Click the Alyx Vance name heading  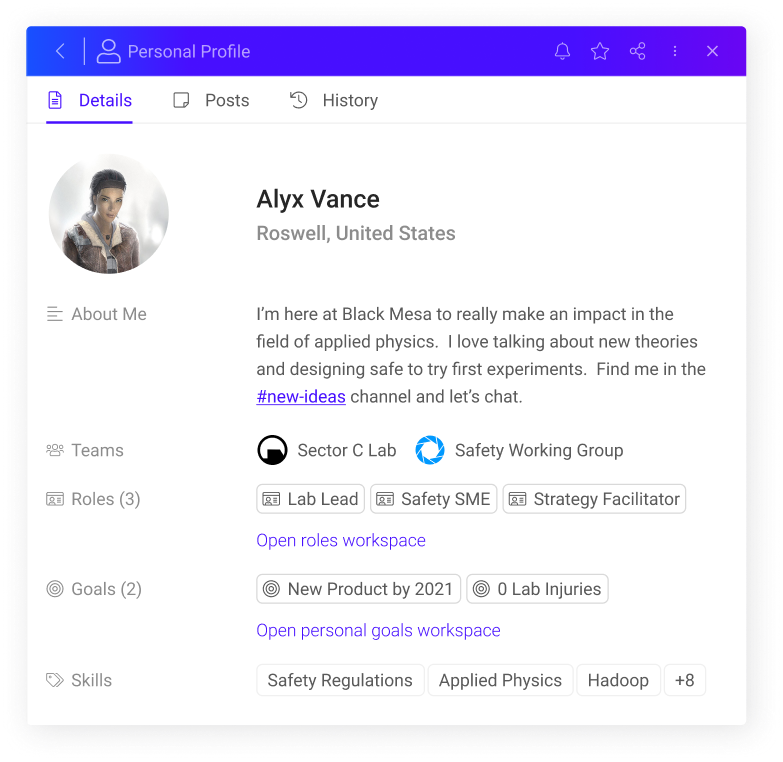click(x=318, y=199)
